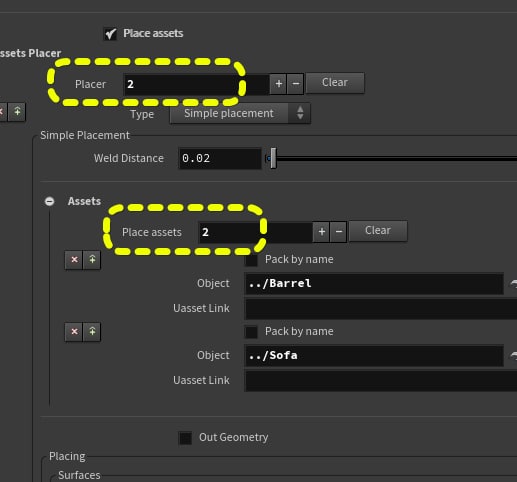
Task: Click the Placer parameter label
Action: [x=90, y=84]
